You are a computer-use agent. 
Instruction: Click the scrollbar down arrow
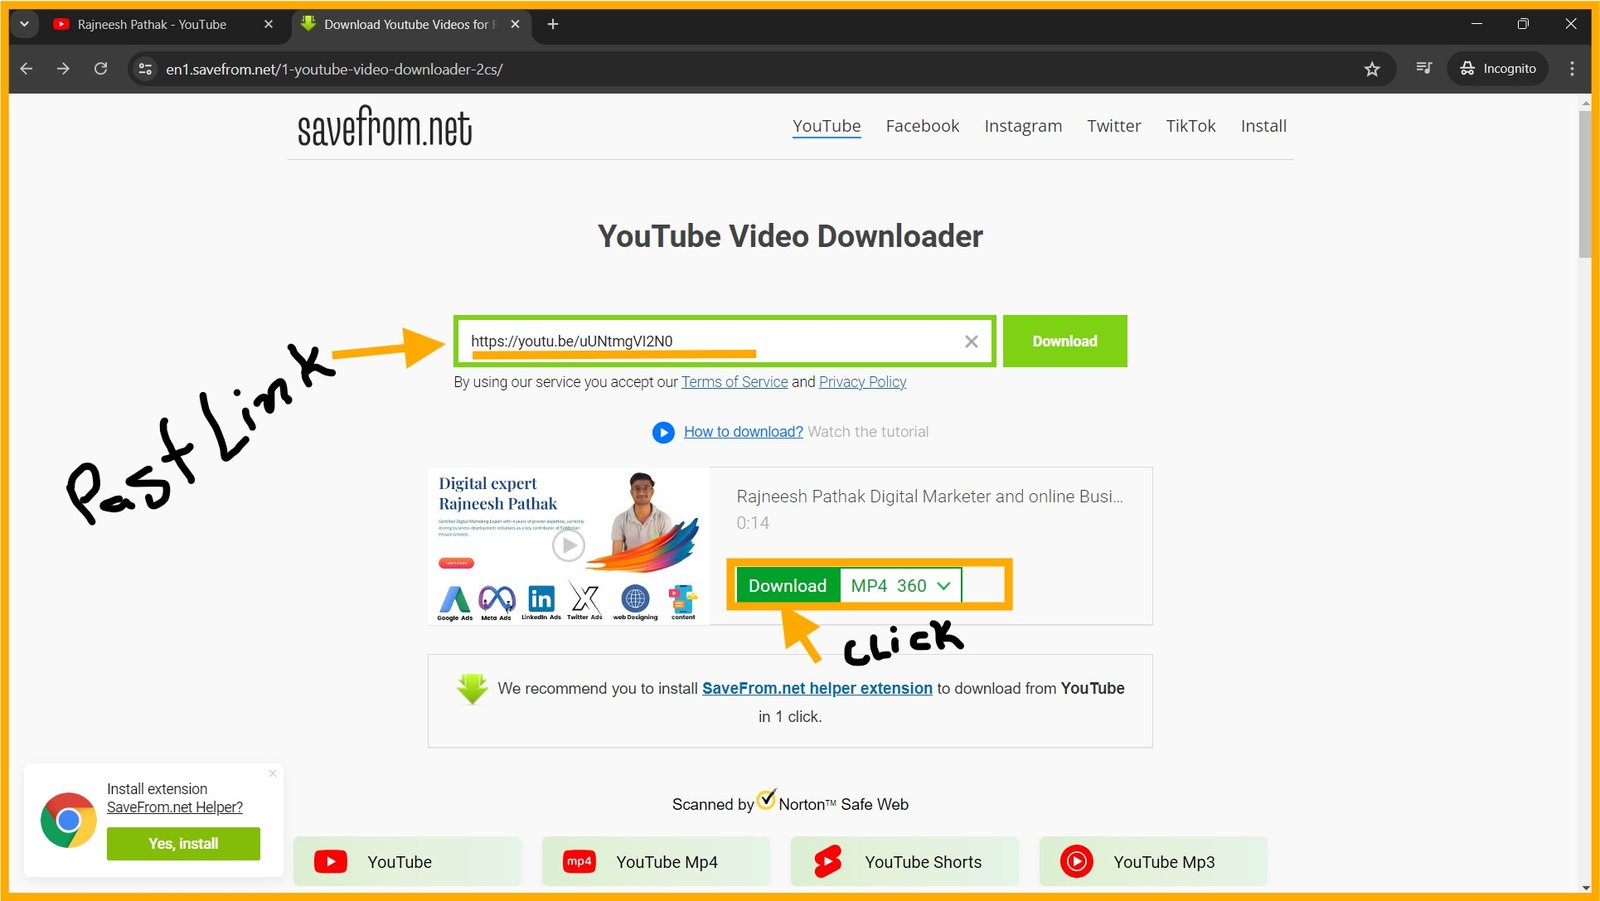point(1585,887)
